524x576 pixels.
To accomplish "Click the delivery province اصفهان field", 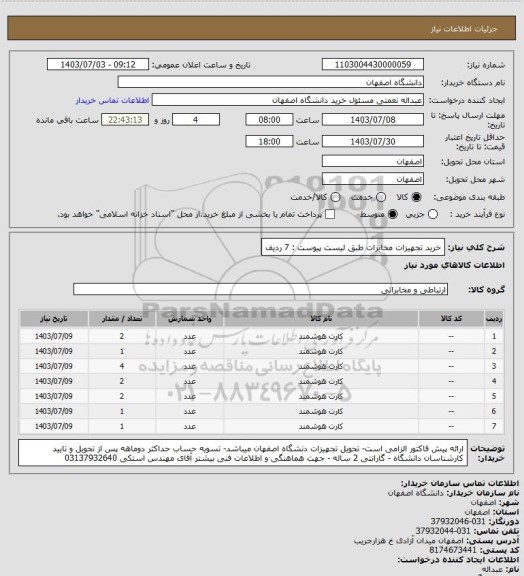I will [373, 161].
